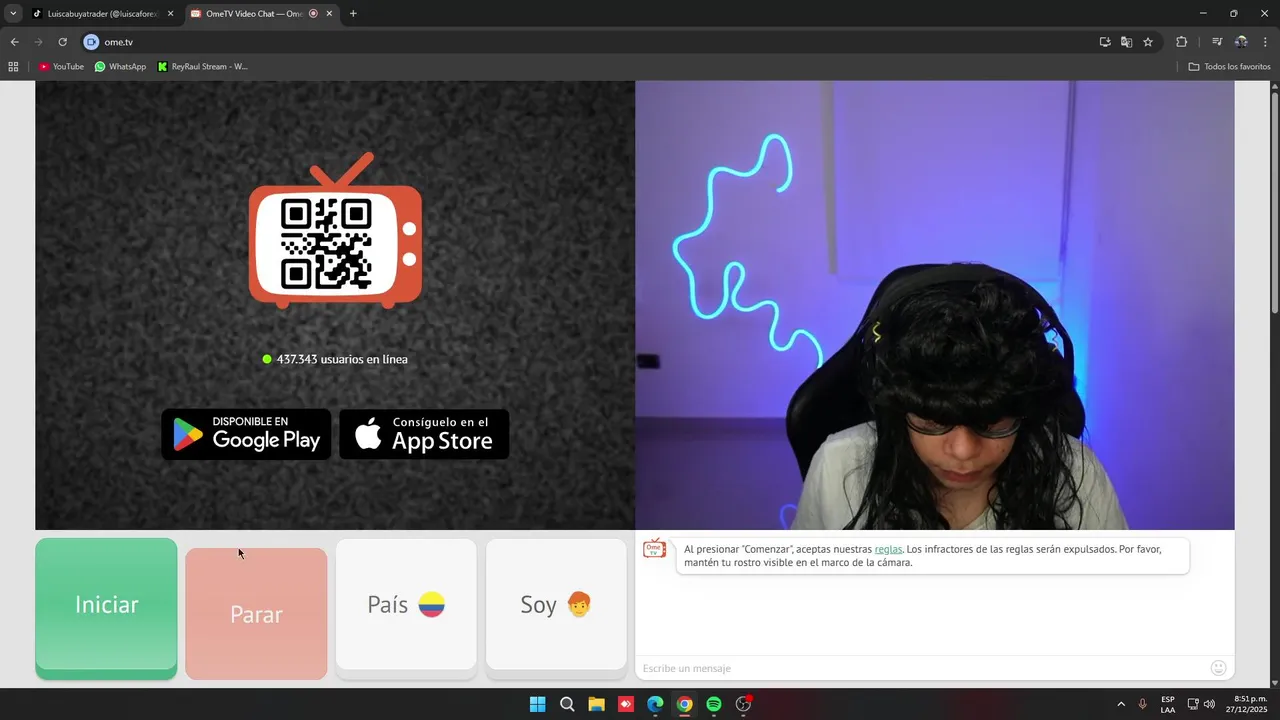Screen dimensions: 1280x720
Task: Click the OmeTV avatar beside chat message
Action: (654, 548)
